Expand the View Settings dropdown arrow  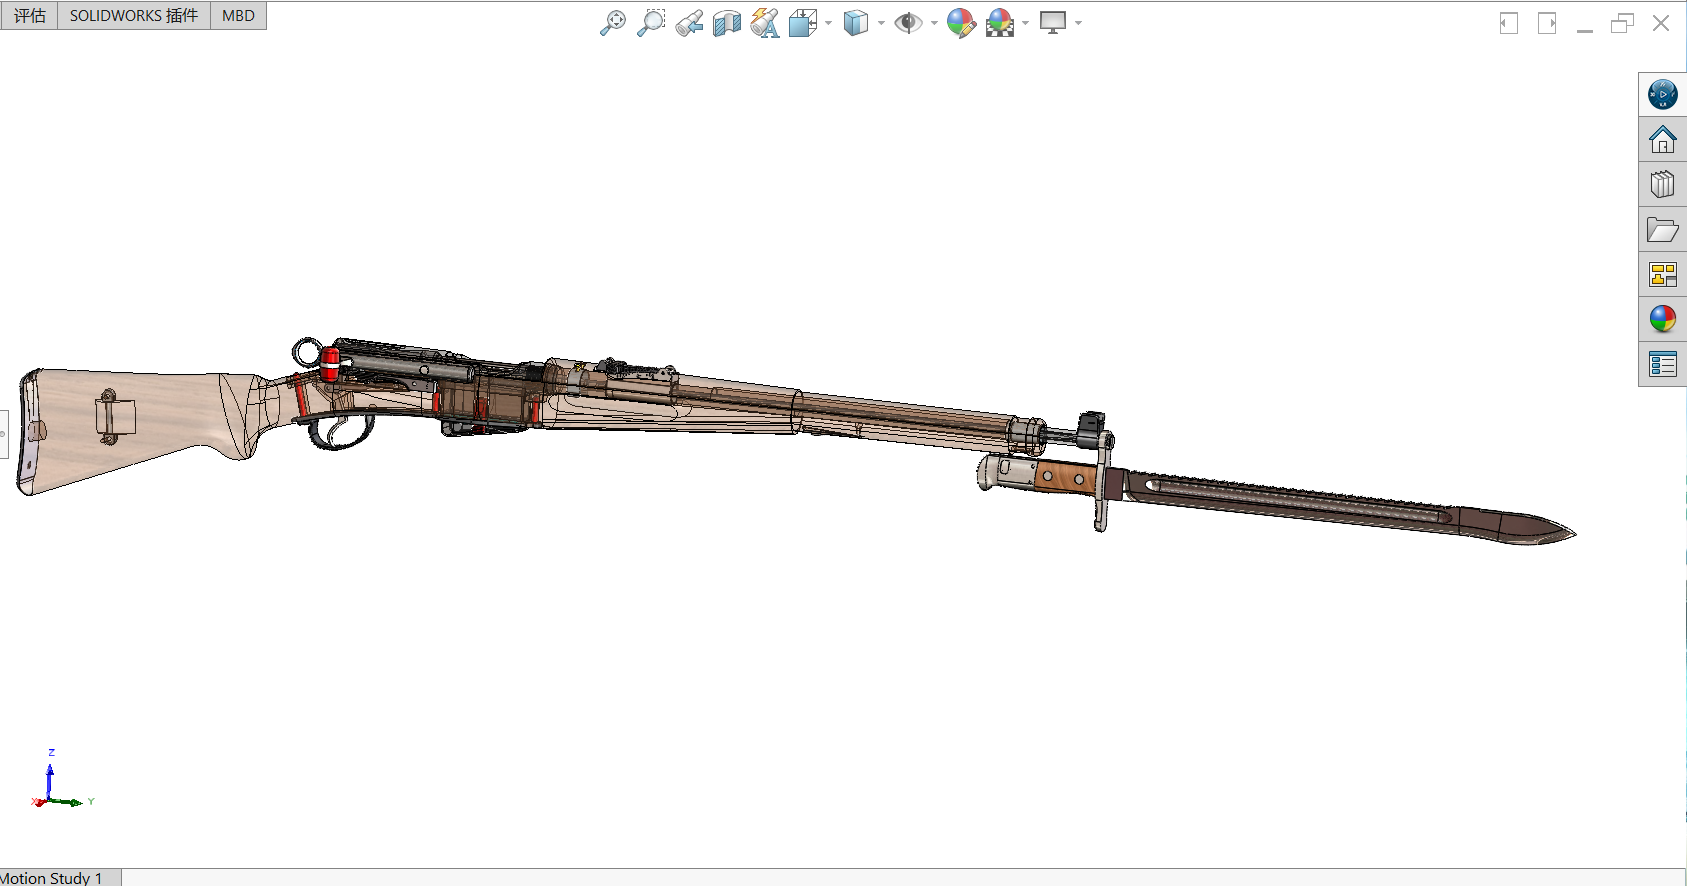(x=1078, y=23)
